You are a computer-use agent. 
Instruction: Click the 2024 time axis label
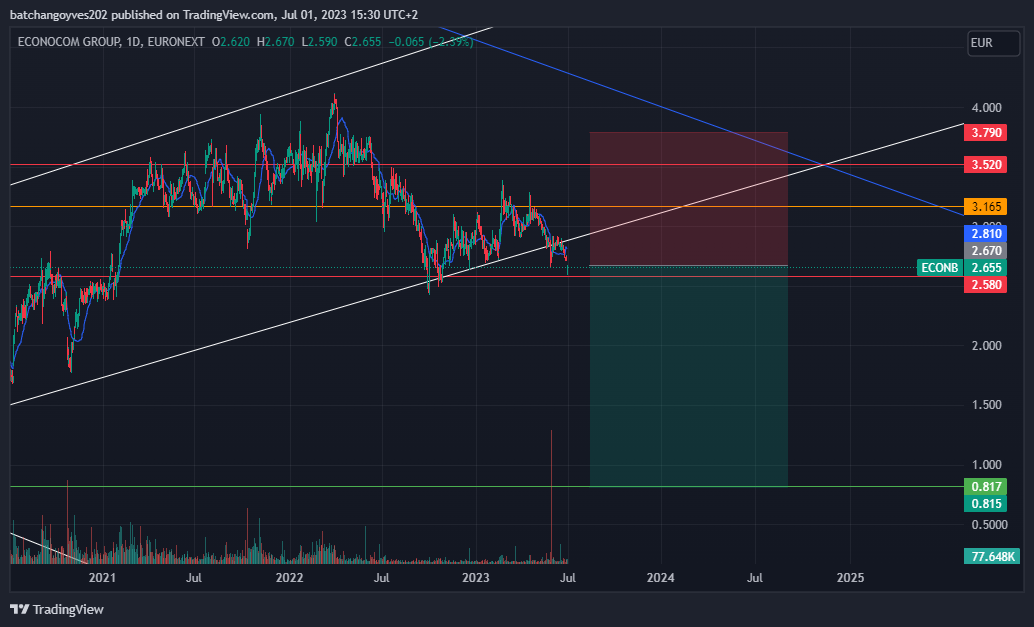point(661,578)
